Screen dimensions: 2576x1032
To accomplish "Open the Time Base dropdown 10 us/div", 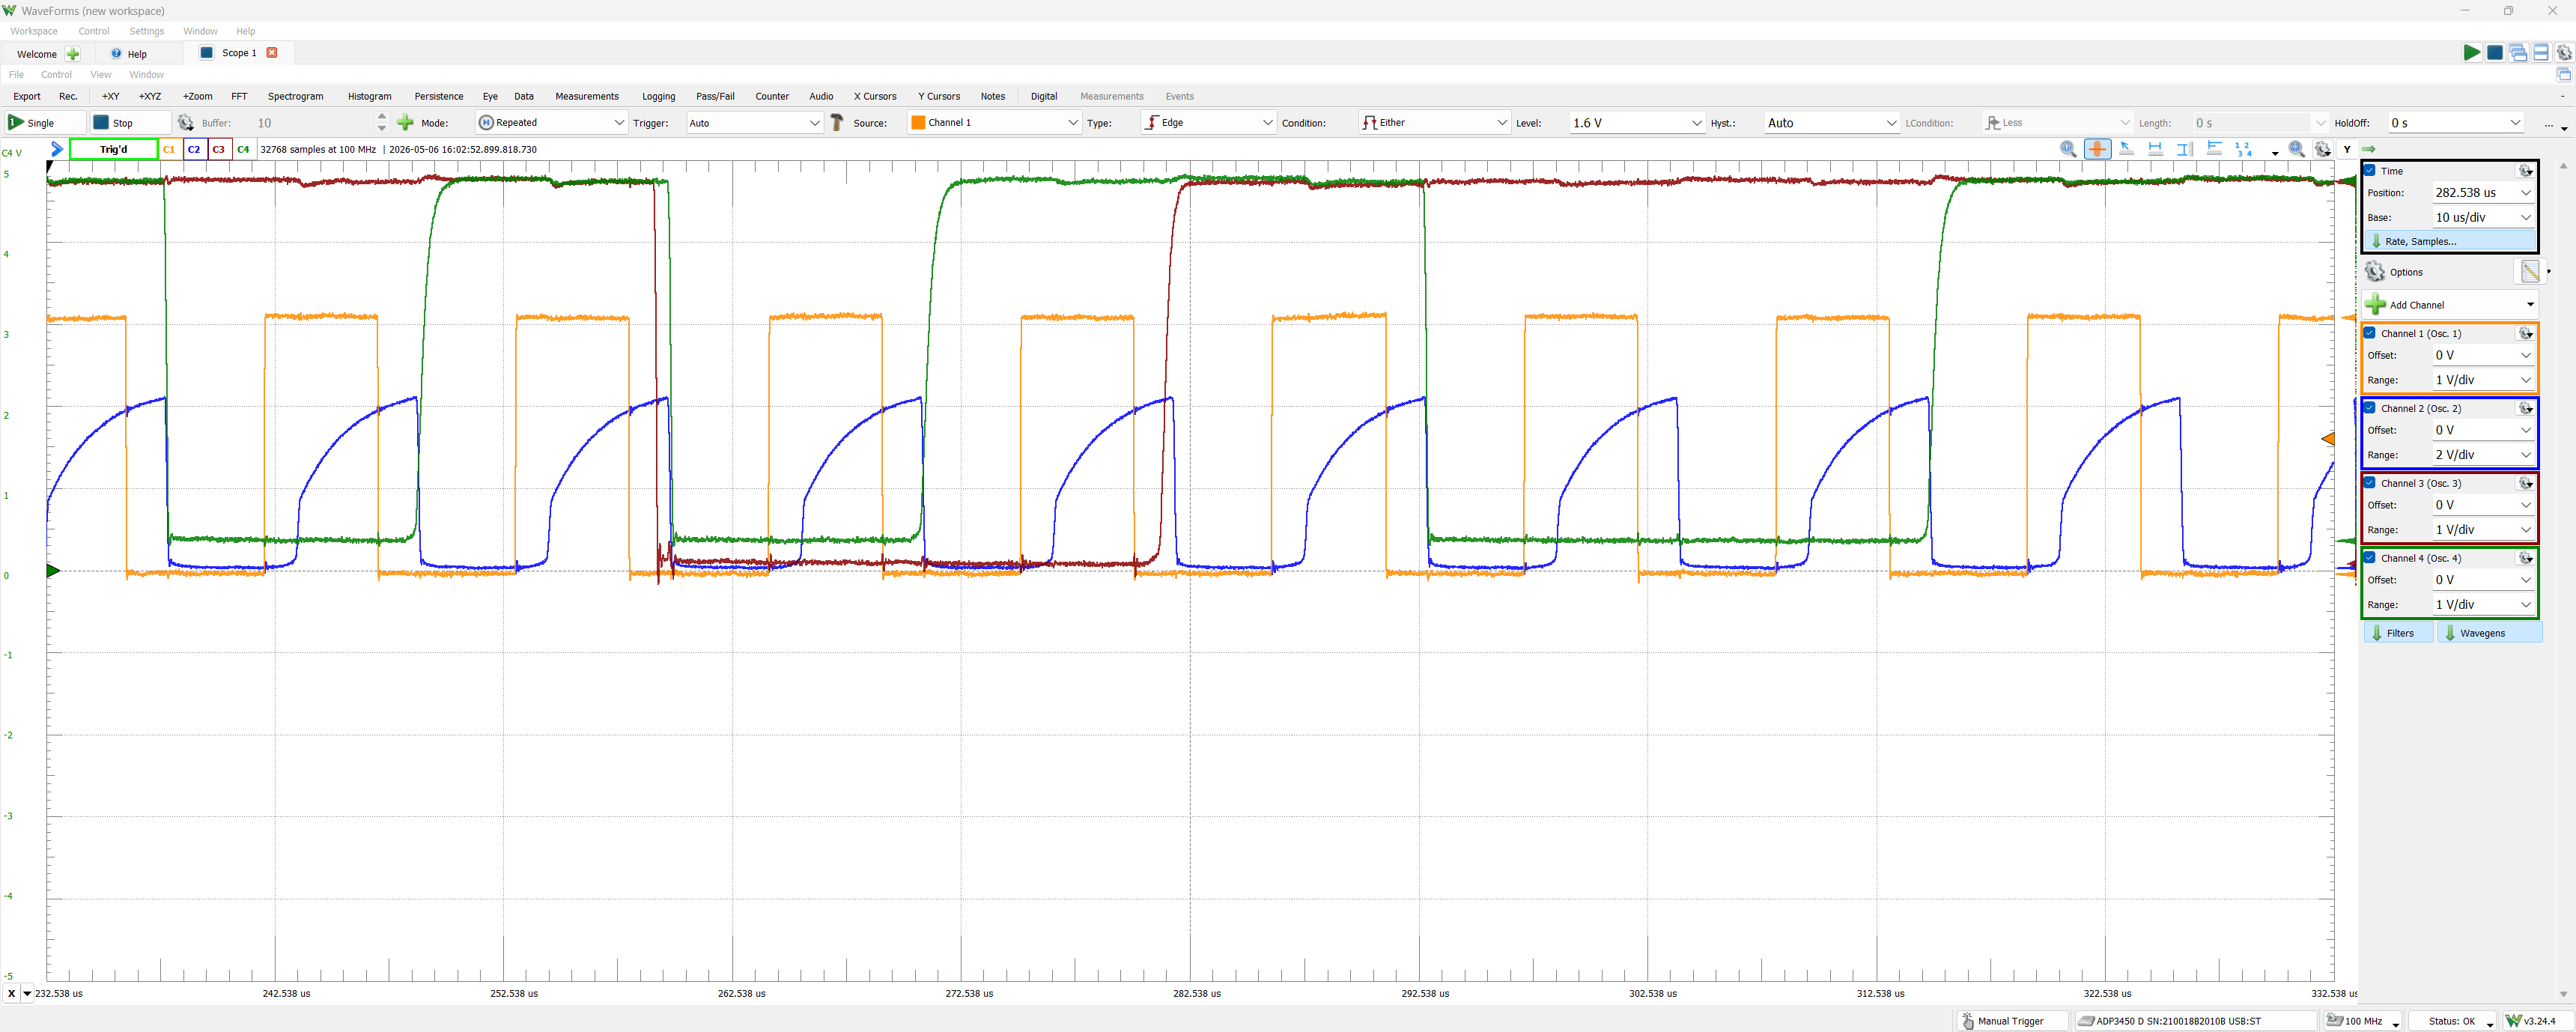I will (2484, 217).
